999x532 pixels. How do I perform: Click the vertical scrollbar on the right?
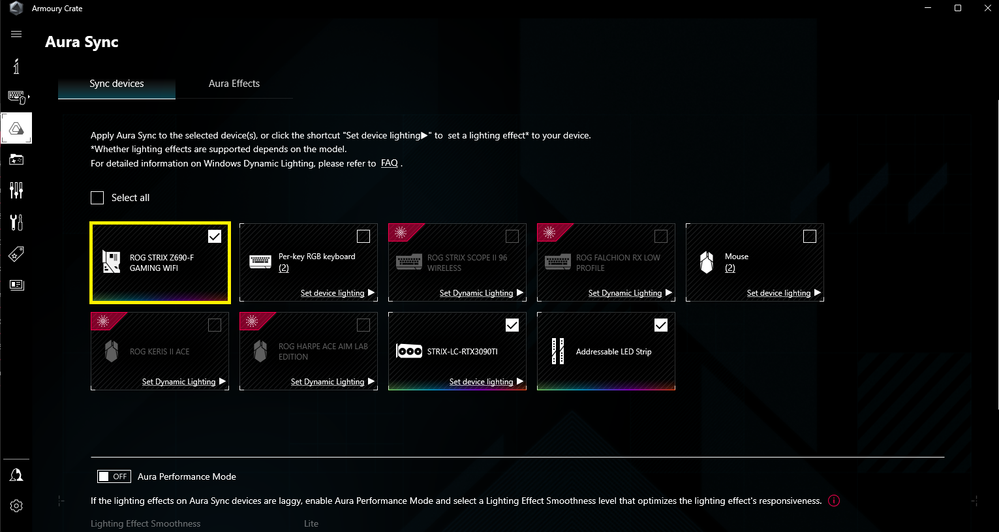997,255
